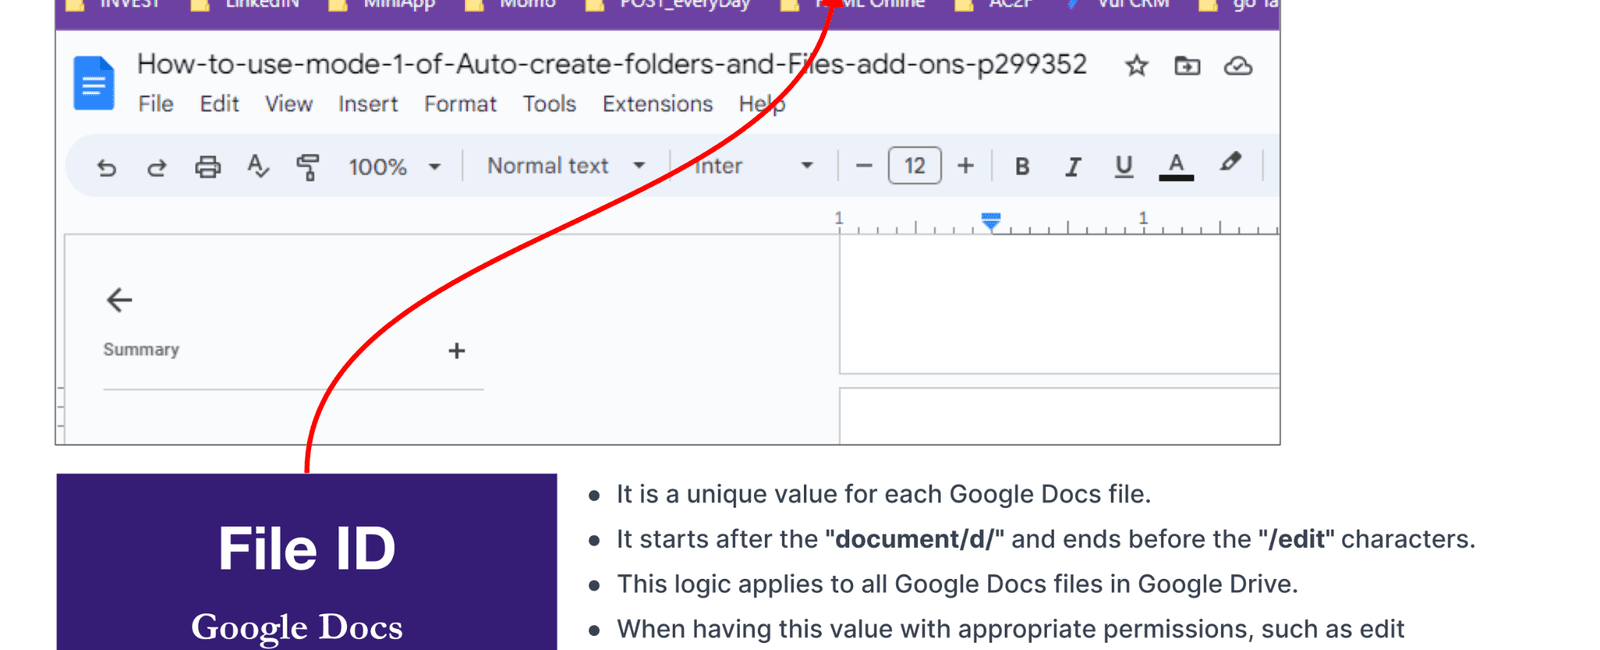Image resolution: width=1600 pixels, height=650 pixels.
Task: Check the cloud save status icon
Action: (1238, 66)
